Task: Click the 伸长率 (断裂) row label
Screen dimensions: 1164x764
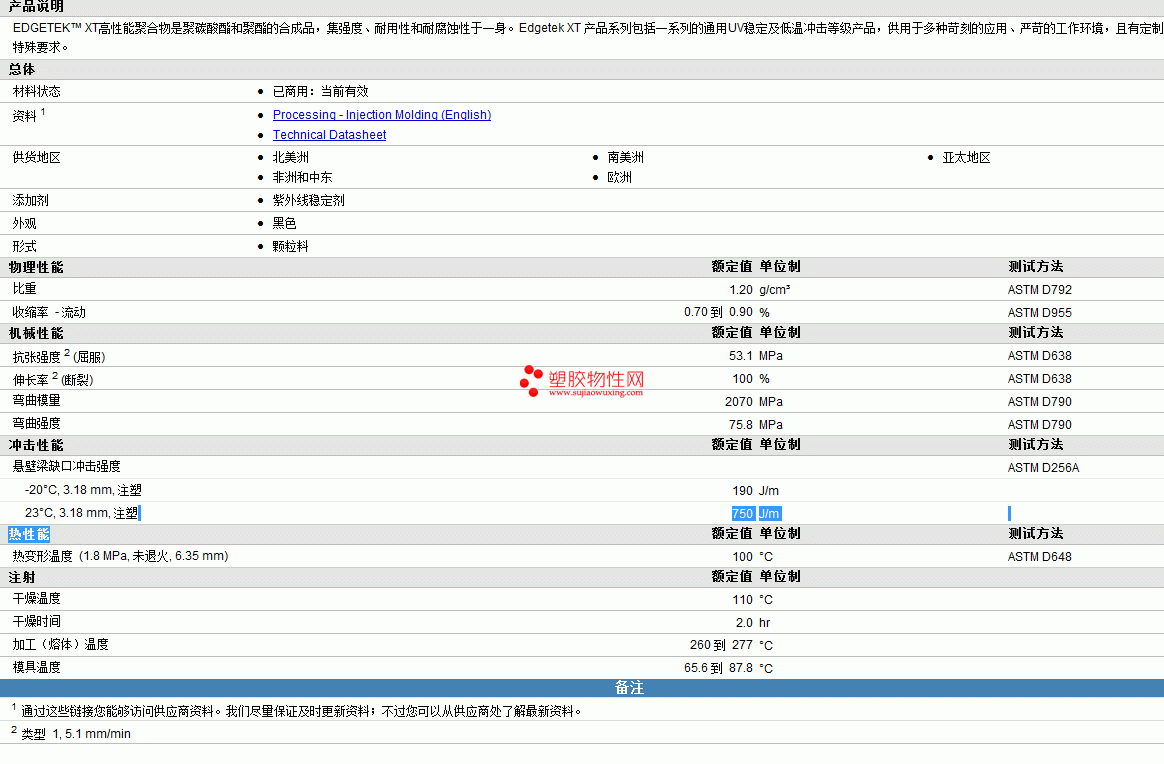Action: pos(53,379)
